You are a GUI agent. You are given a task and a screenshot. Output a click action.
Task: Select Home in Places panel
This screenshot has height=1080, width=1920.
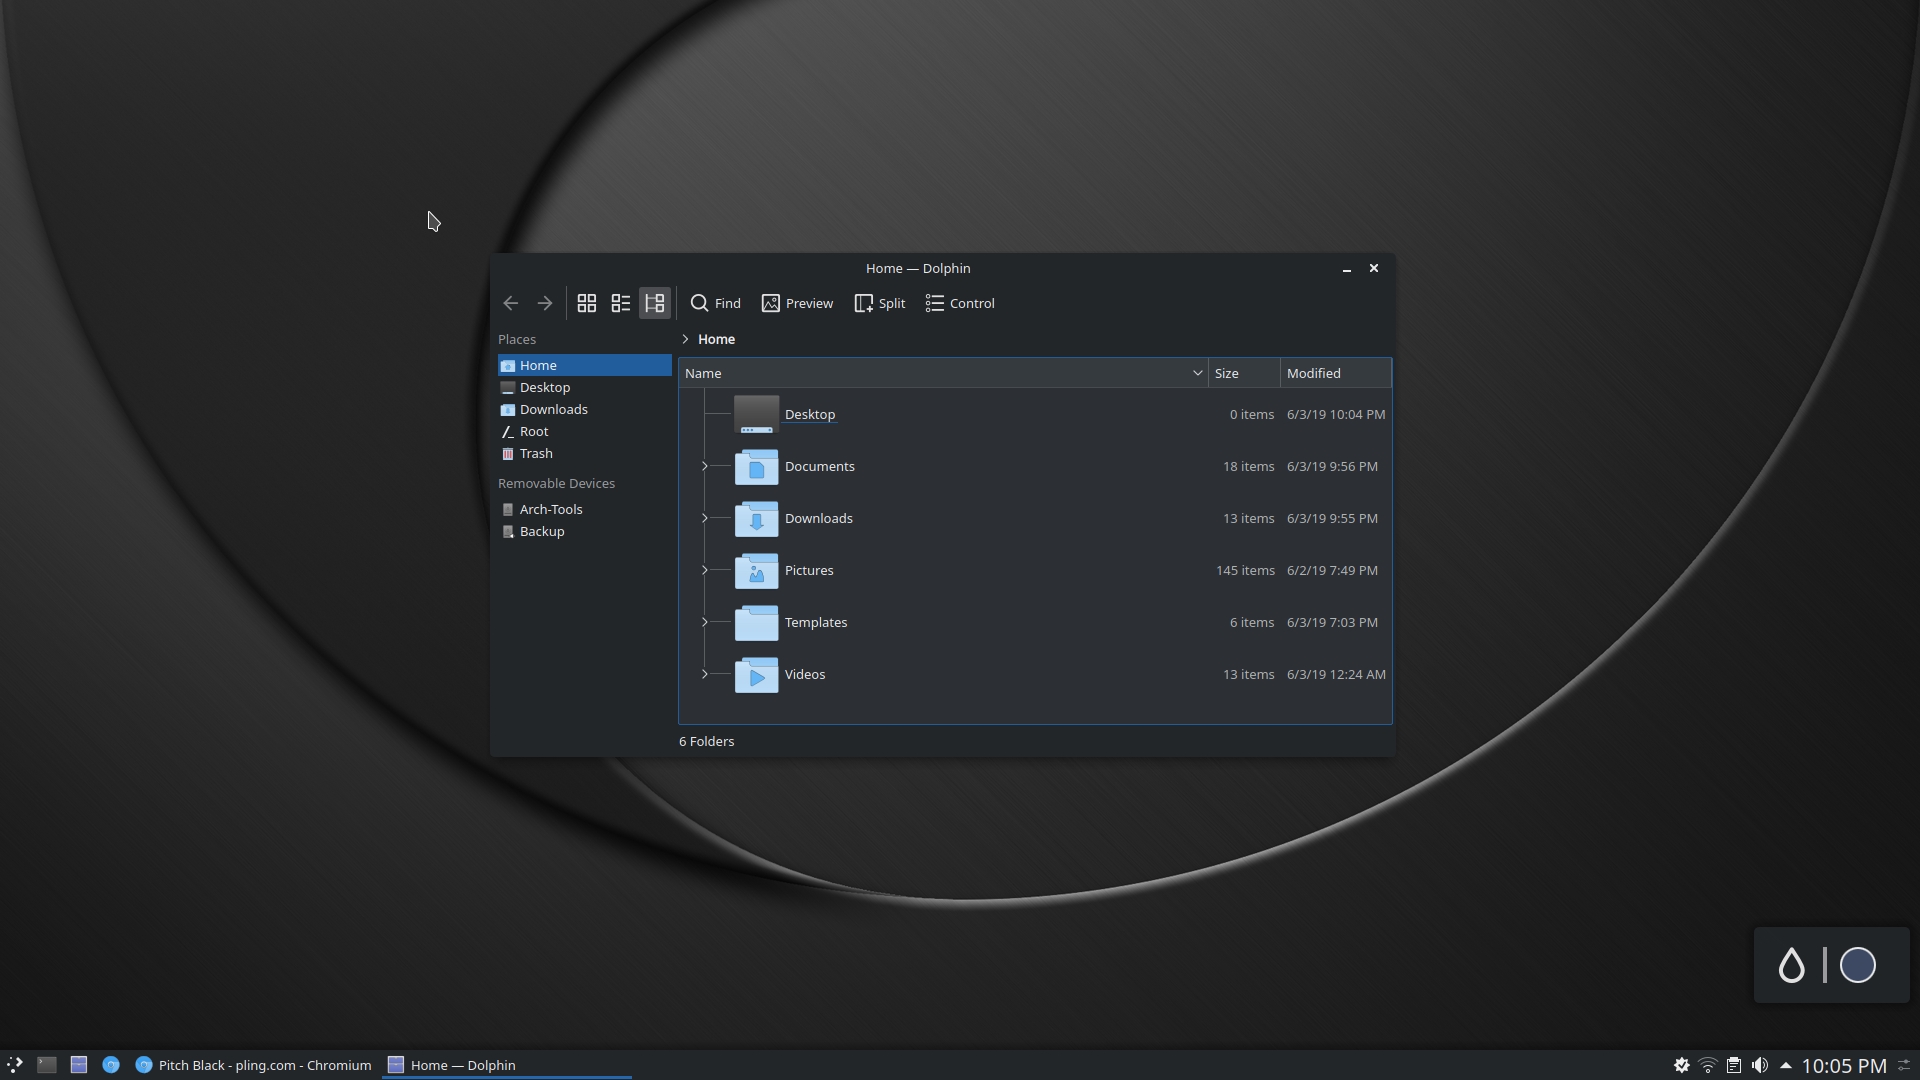585,365
